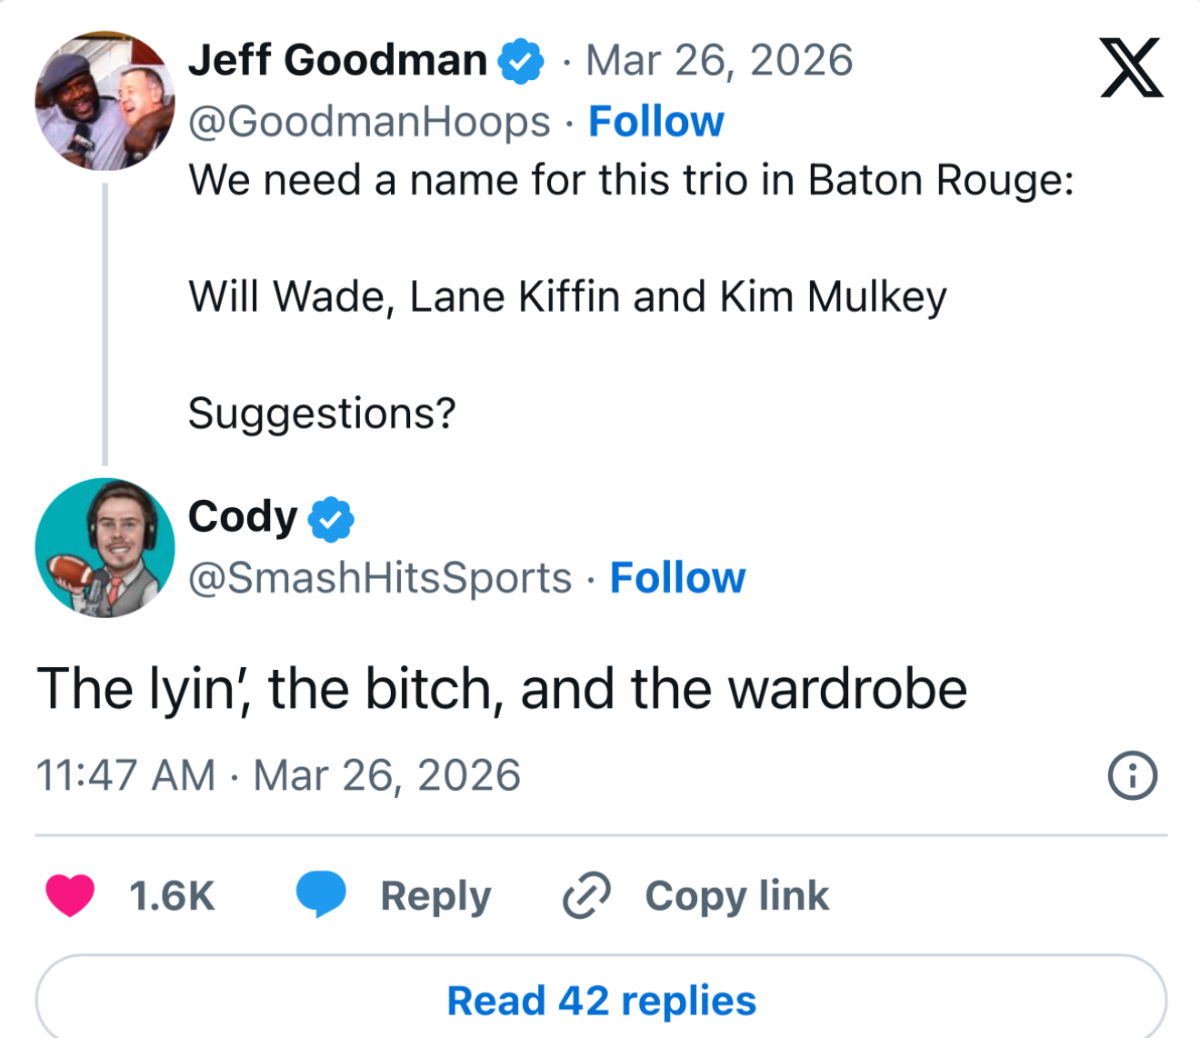Viewport: 1200px width, 1038px height.
Task: Click the Copy link text
Action: click(x=737, y=896)
